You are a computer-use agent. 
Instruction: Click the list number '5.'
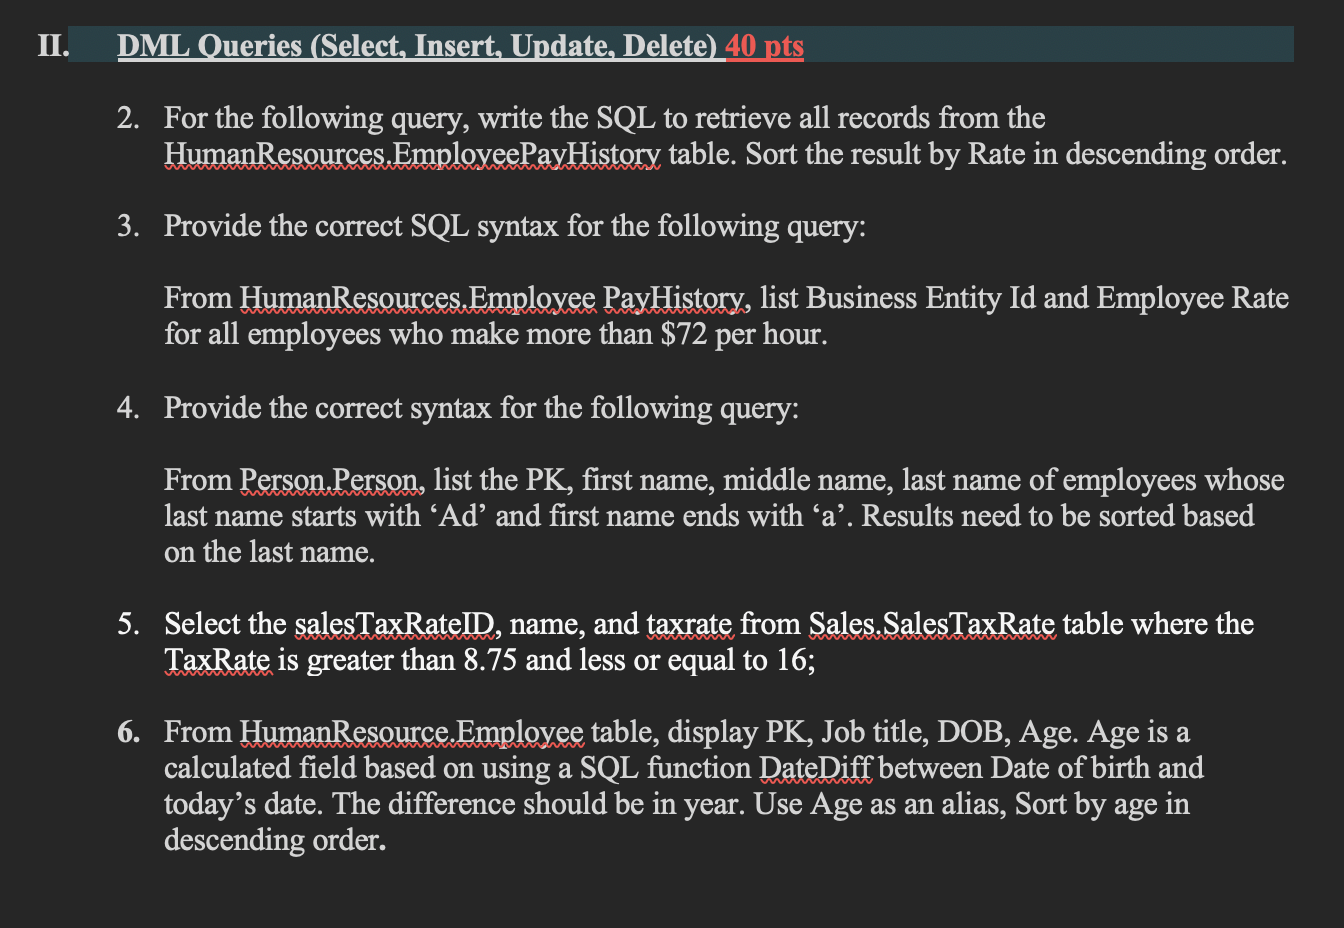128,624
